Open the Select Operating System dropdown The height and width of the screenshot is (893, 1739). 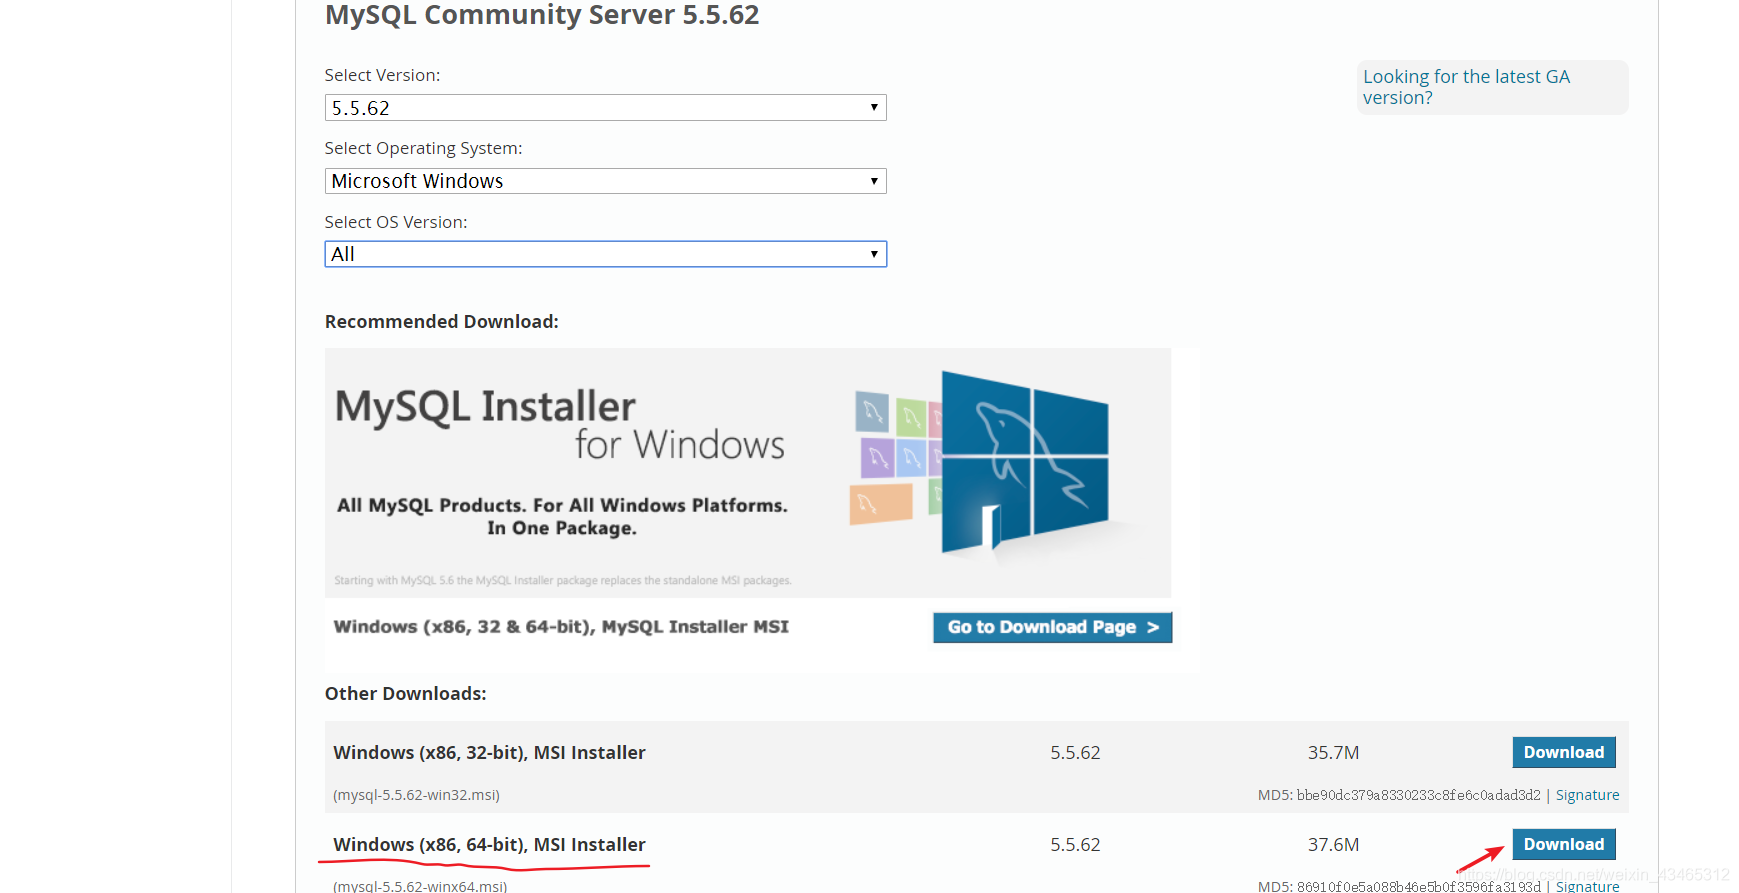click(605, 181)
